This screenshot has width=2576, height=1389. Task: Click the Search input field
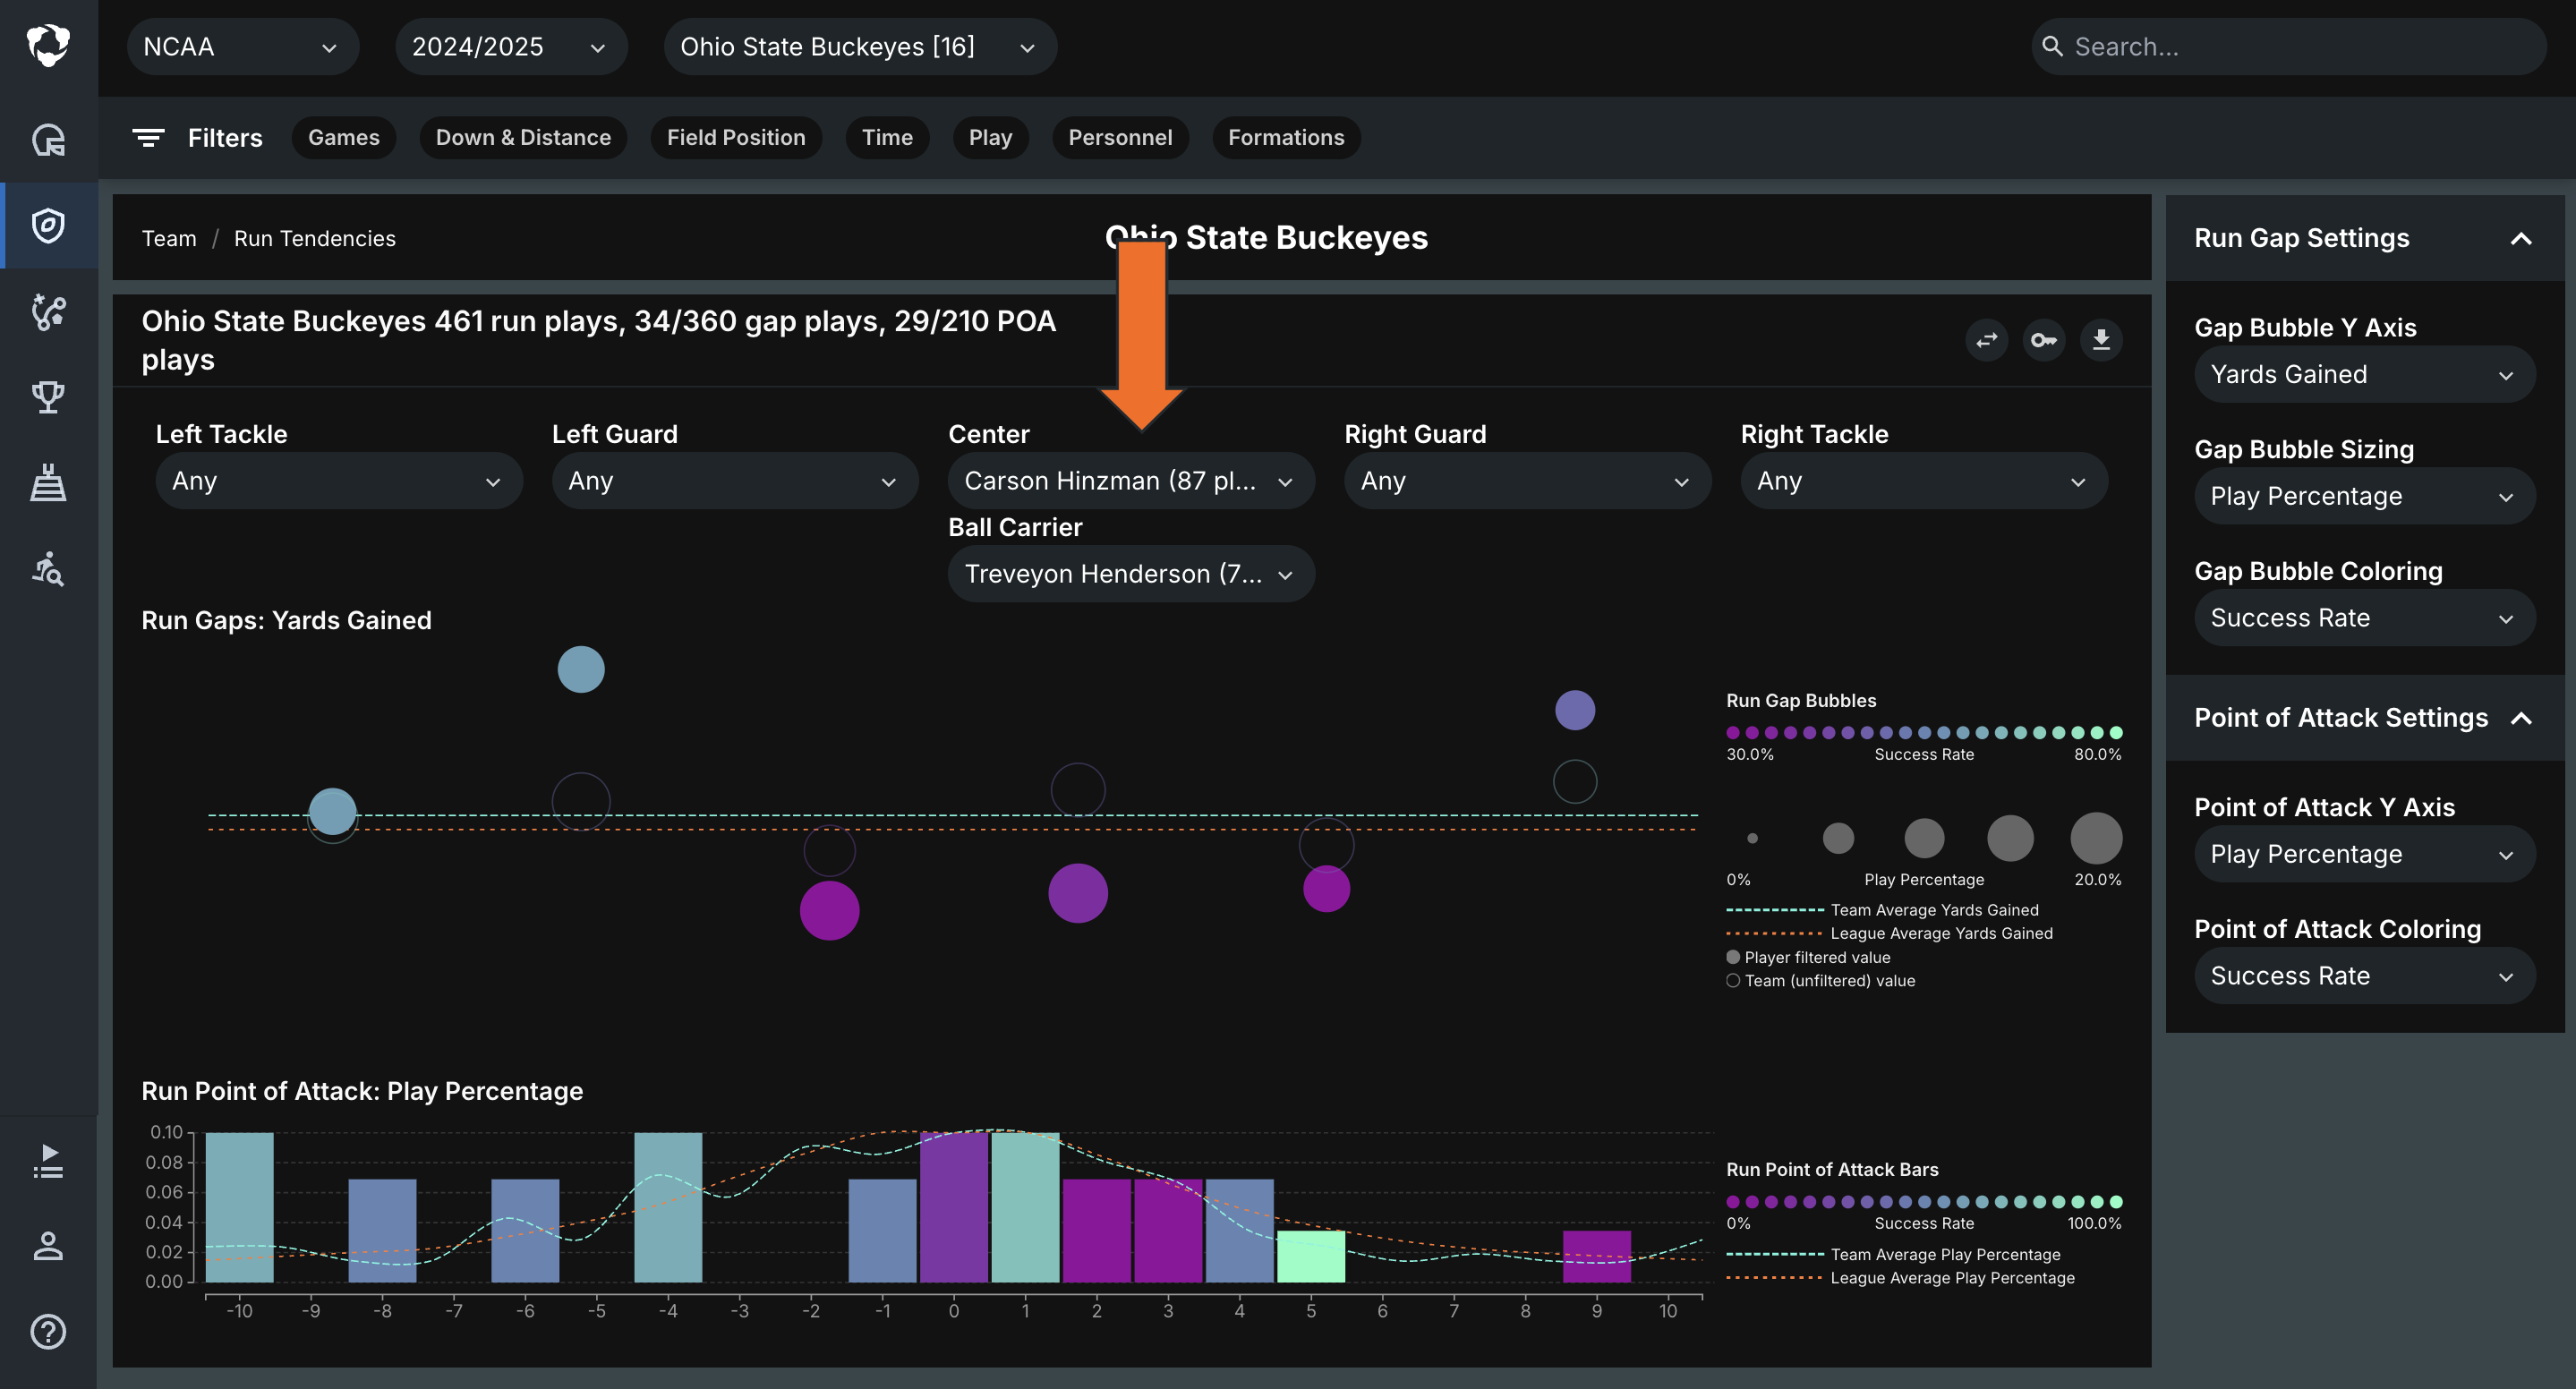(2288, 46)
